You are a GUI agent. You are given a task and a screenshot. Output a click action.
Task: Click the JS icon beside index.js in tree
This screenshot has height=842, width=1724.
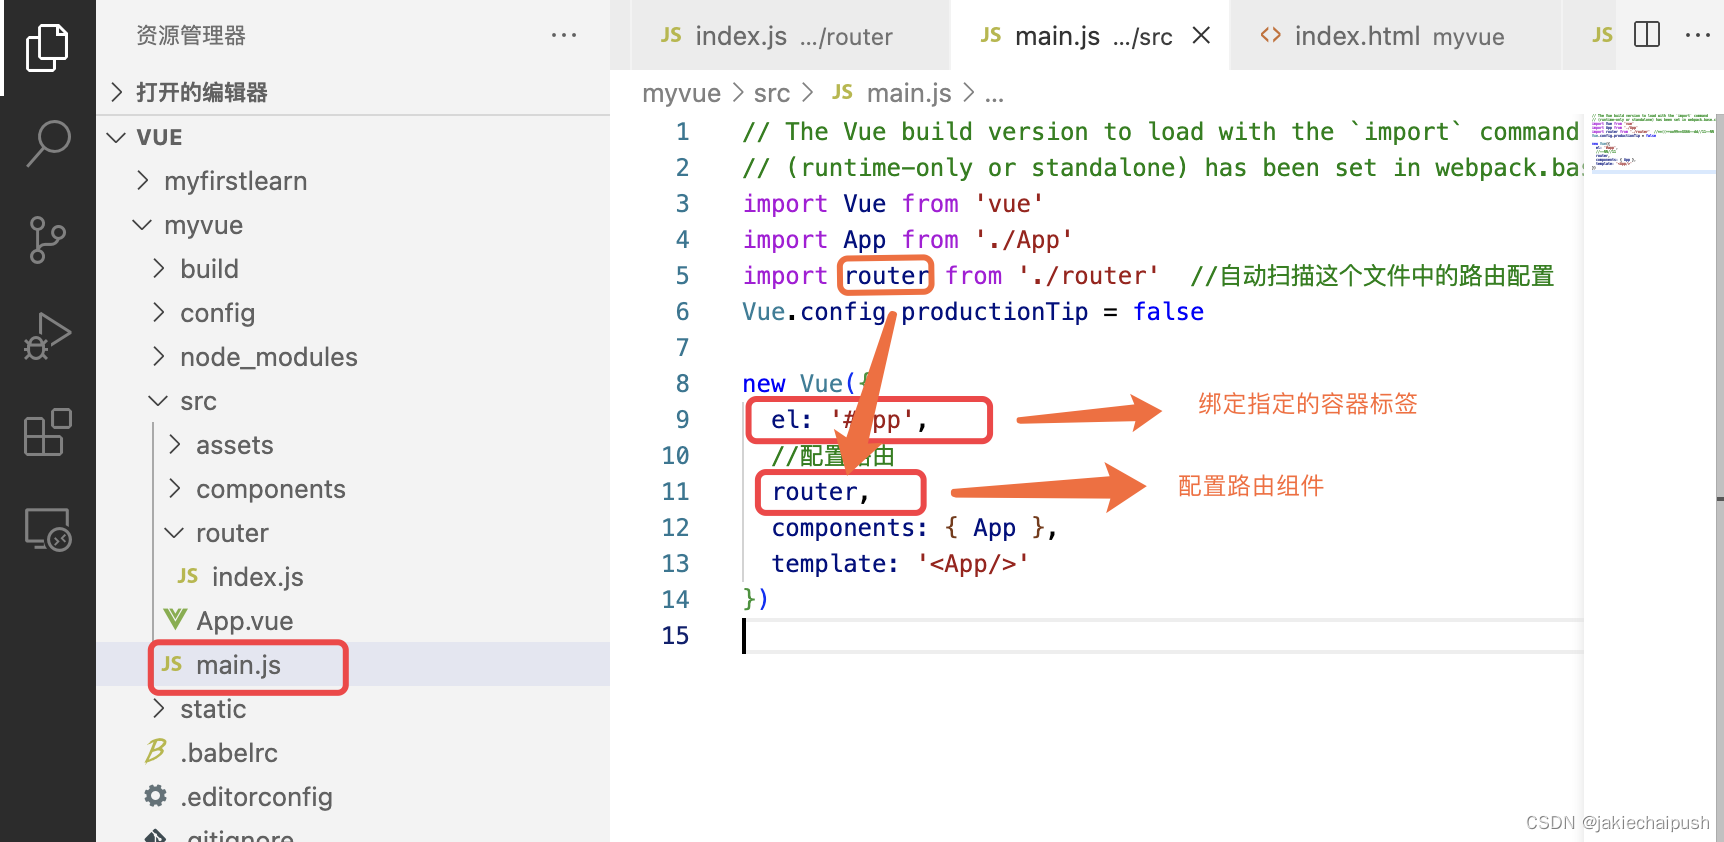(188, 576)
